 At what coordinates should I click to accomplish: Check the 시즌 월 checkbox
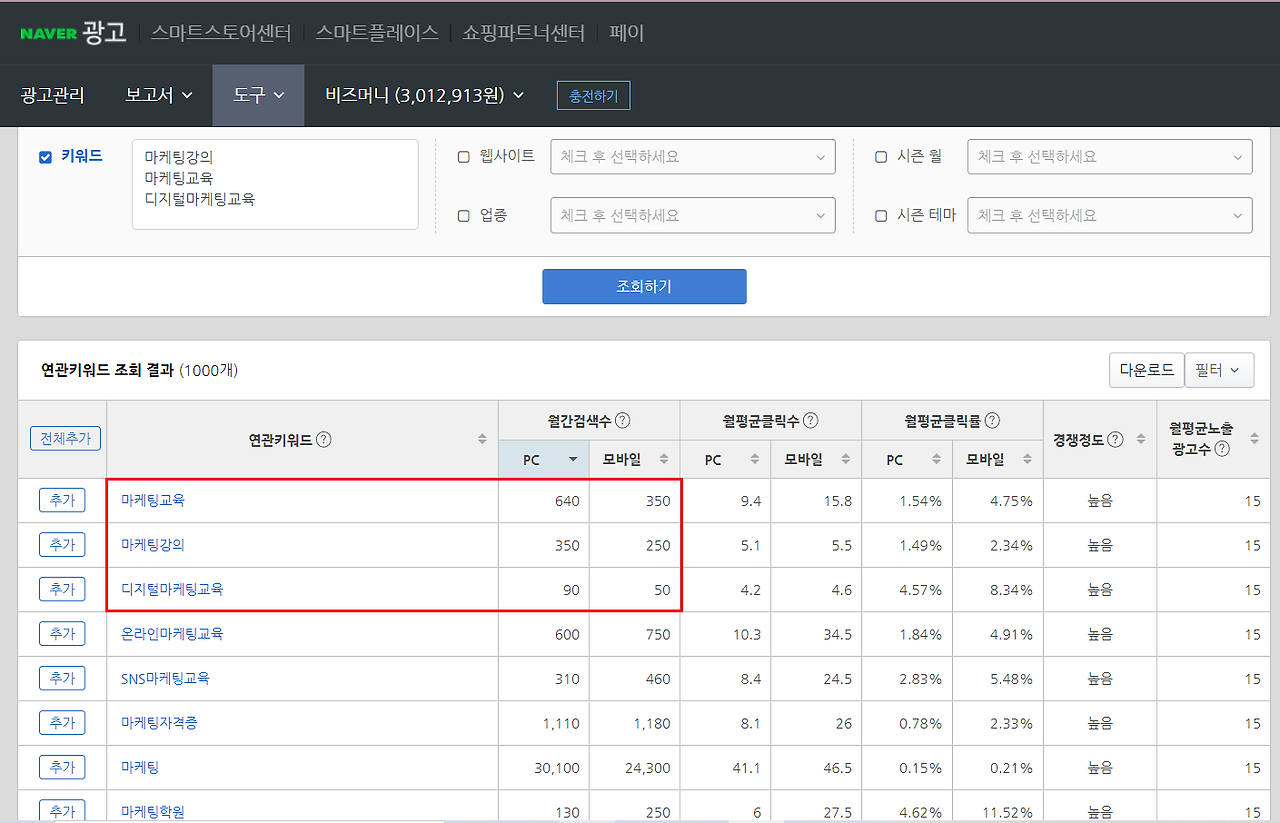(x=881, y=157)
